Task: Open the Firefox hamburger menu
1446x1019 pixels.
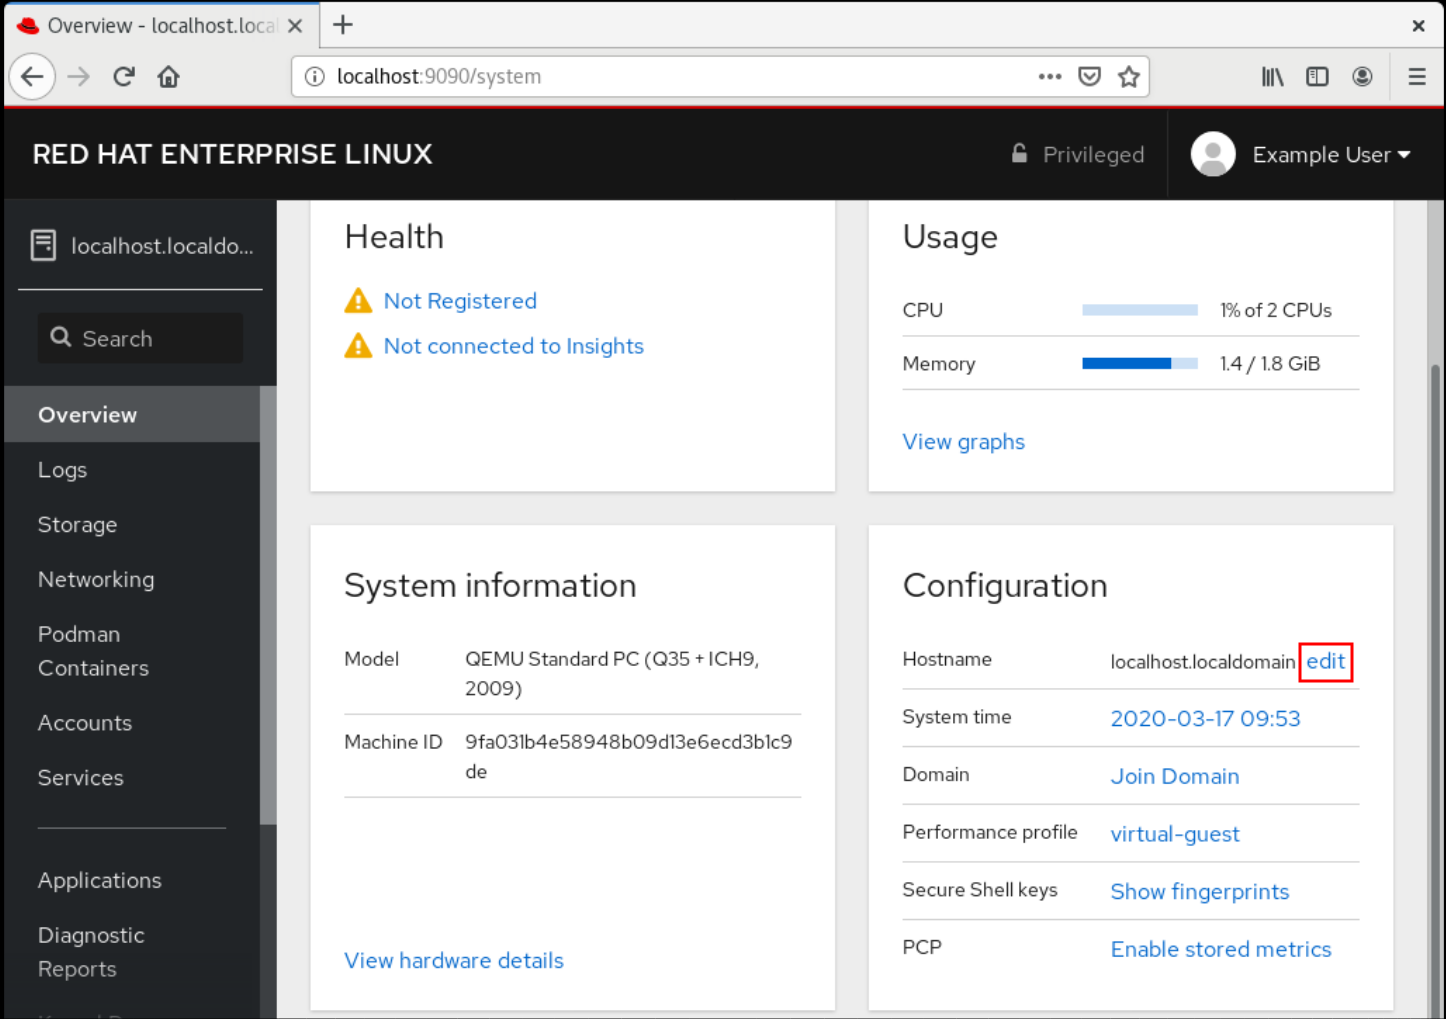Action: point(1417,77)
